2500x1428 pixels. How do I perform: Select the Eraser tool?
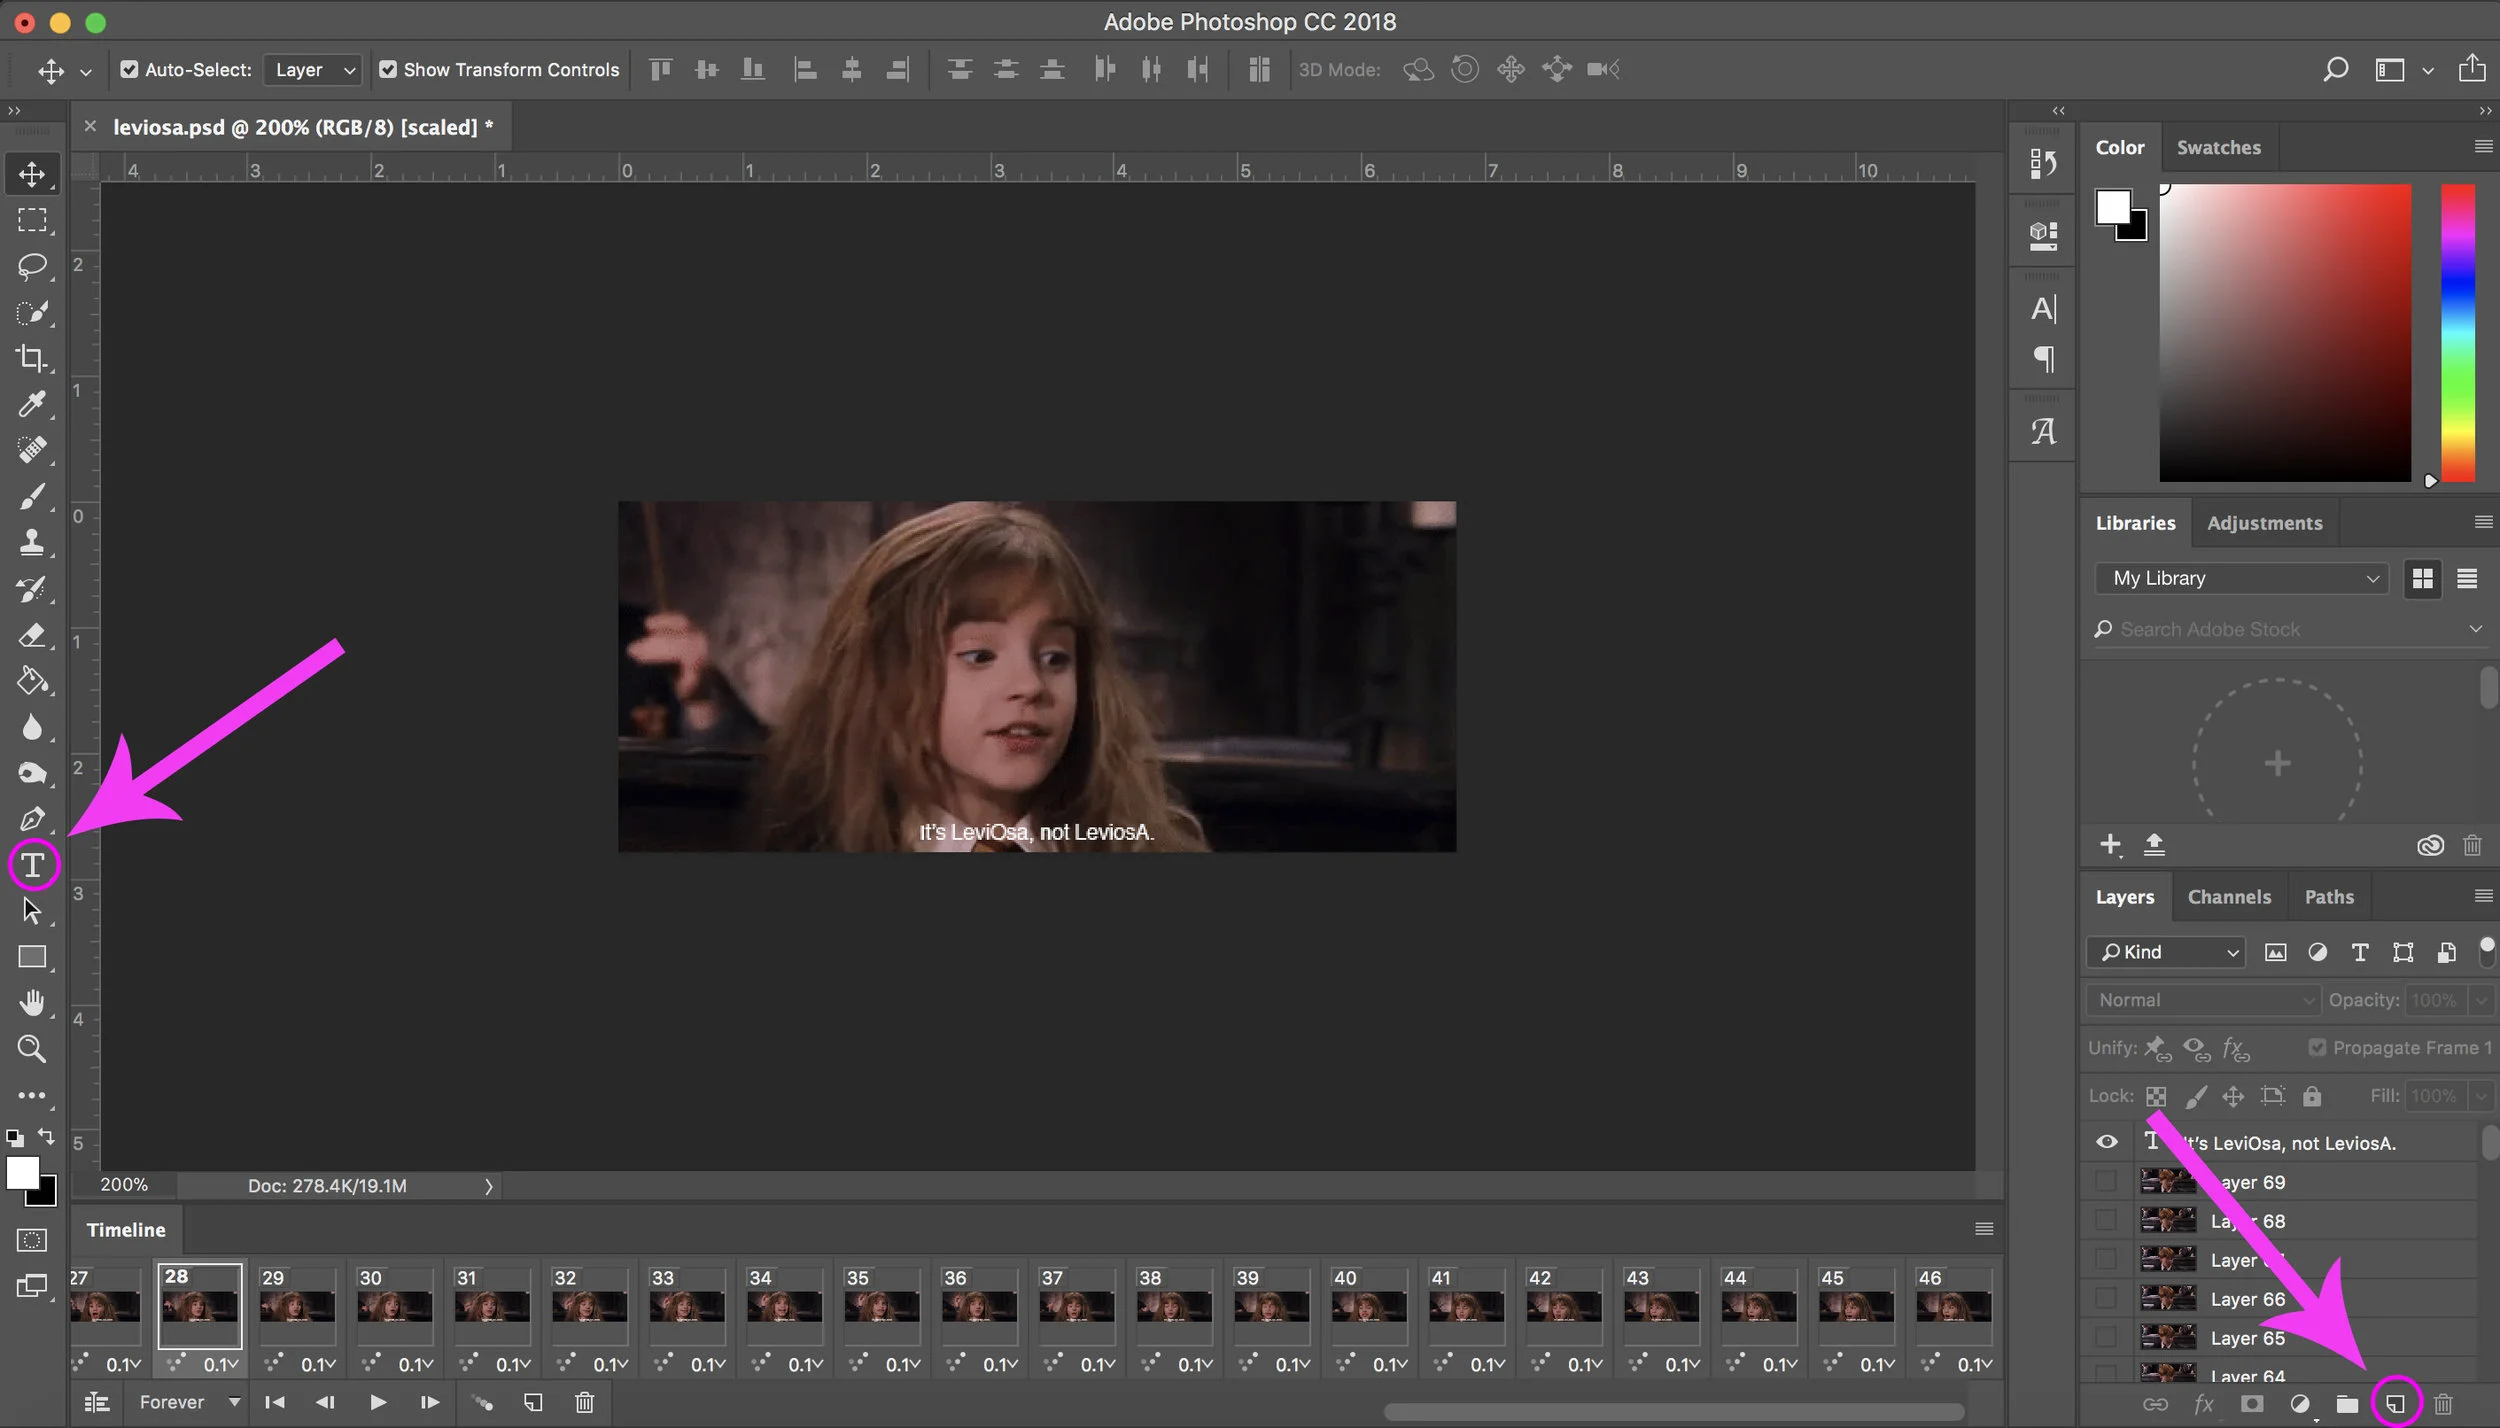[x=32, y=635]
